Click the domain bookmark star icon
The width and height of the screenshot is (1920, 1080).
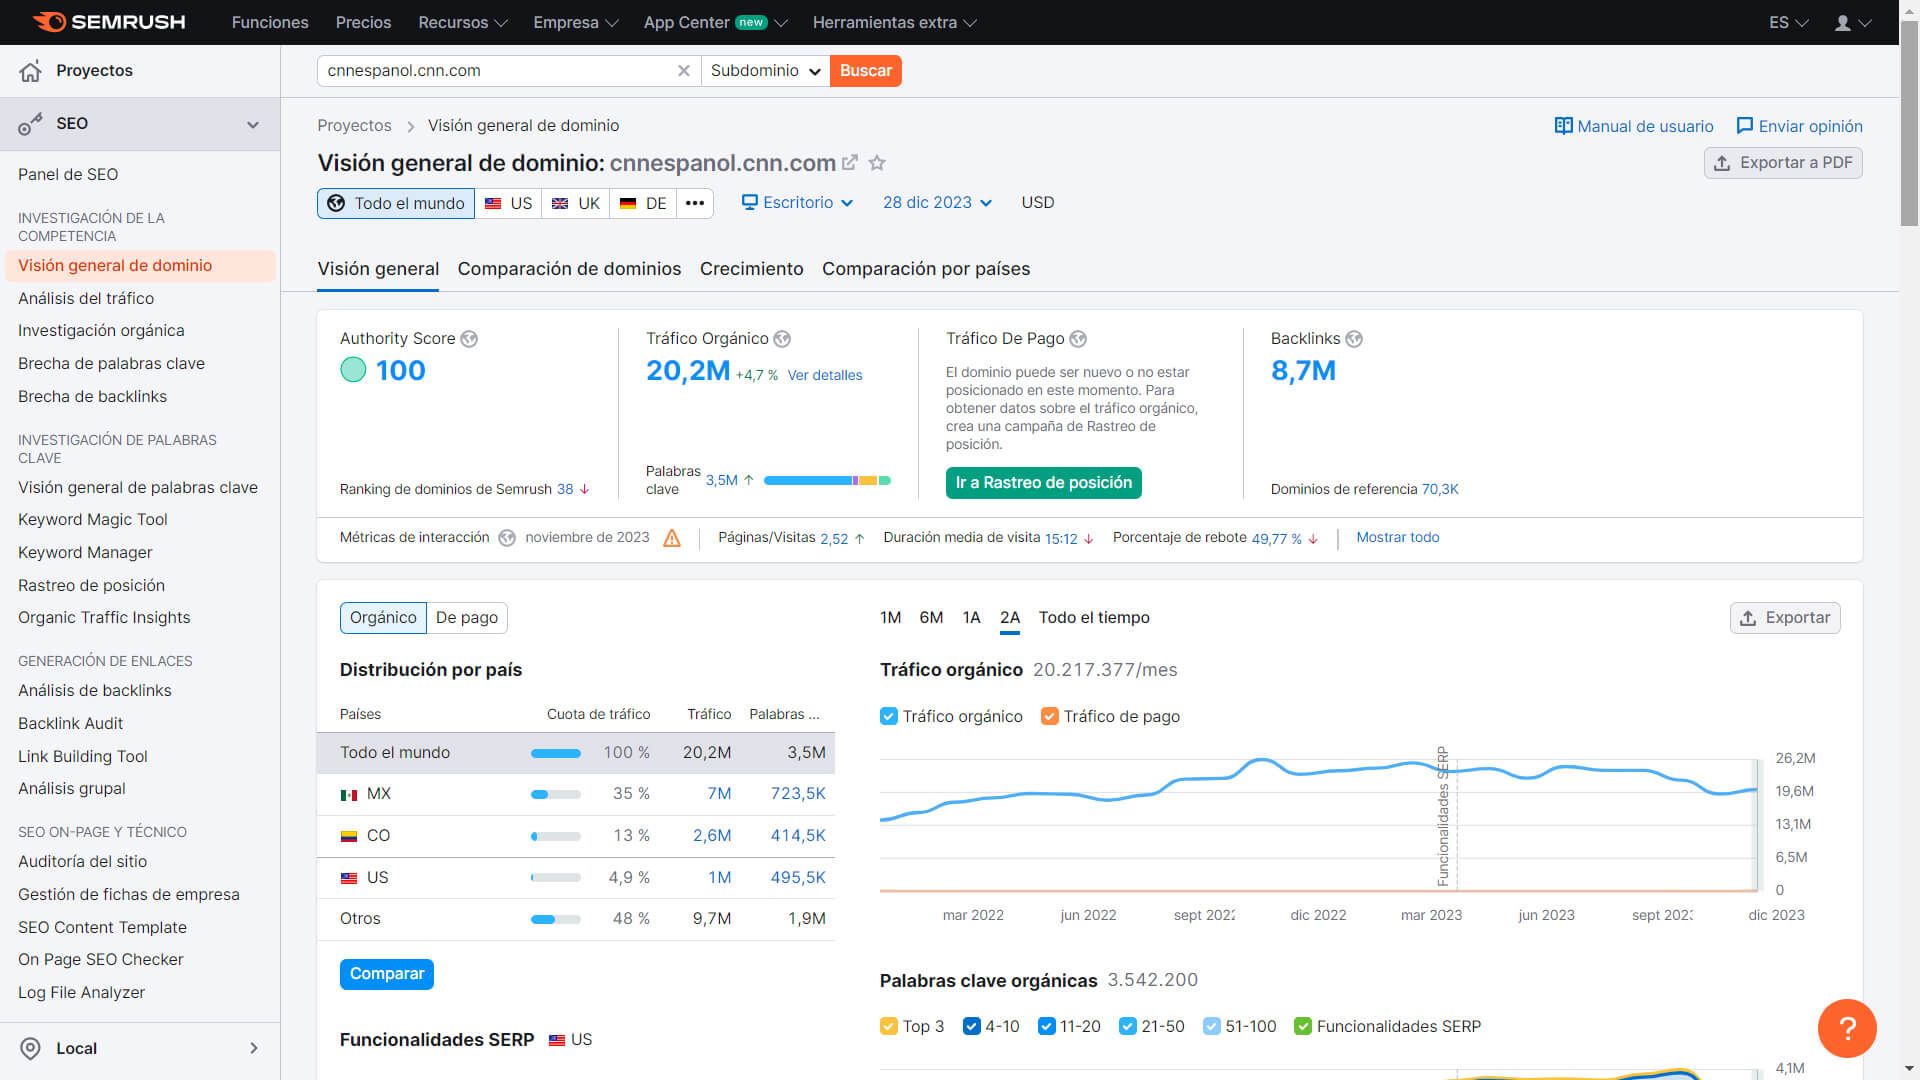click(x=877, y=162)
